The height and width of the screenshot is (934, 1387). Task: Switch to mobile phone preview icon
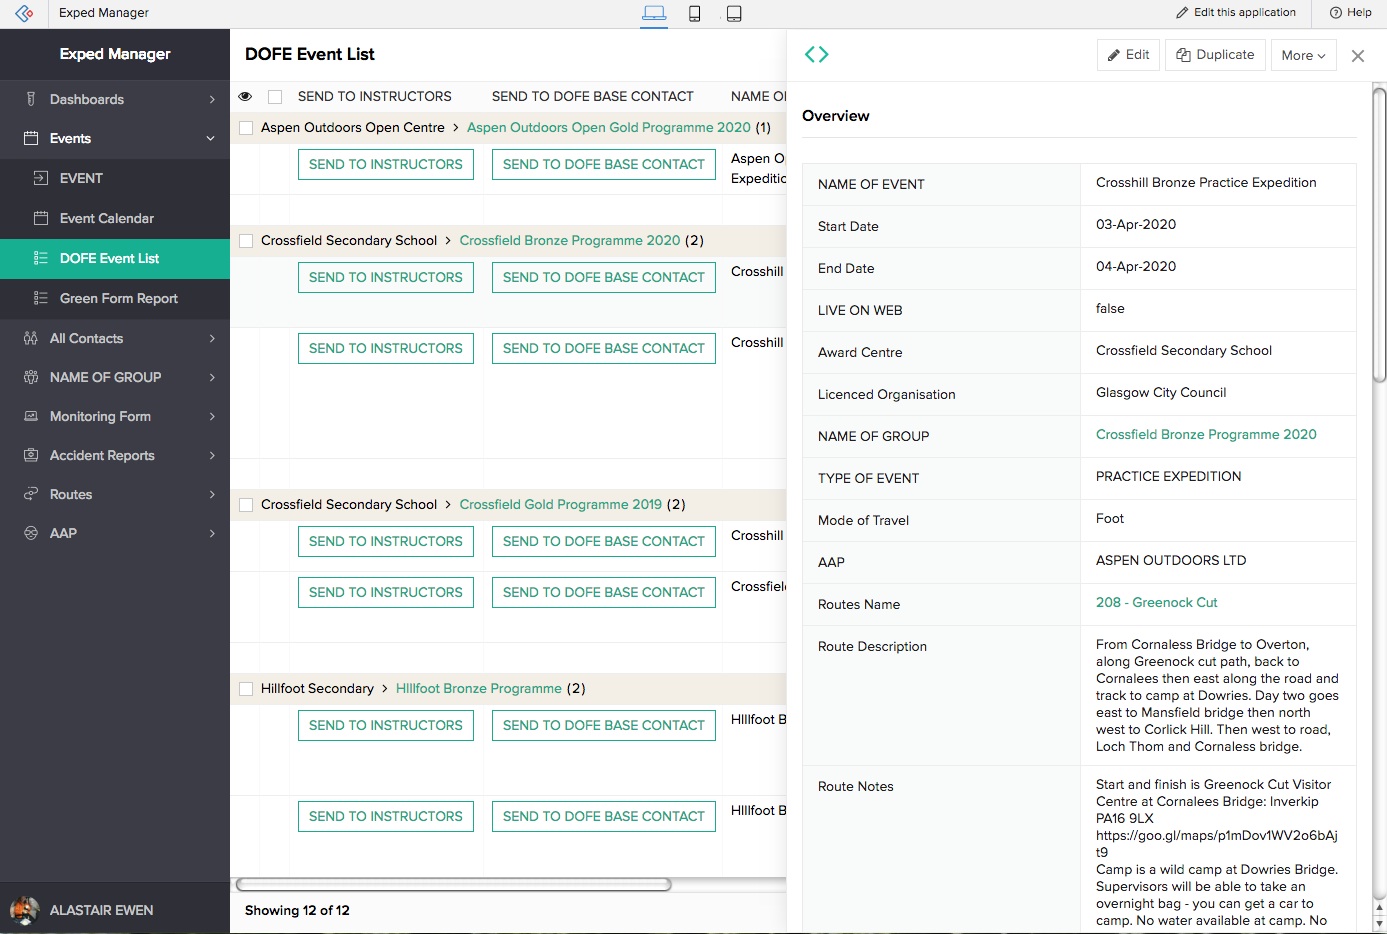pyautogui.click(x=694, y=13)
